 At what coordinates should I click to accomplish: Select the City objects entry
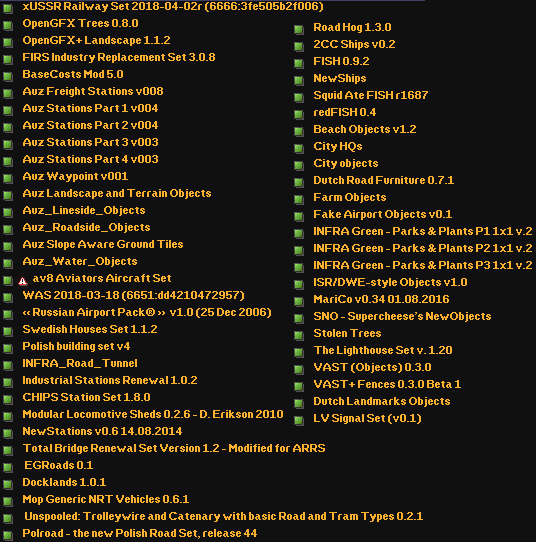pyautogui.click(x=346, y=163)
